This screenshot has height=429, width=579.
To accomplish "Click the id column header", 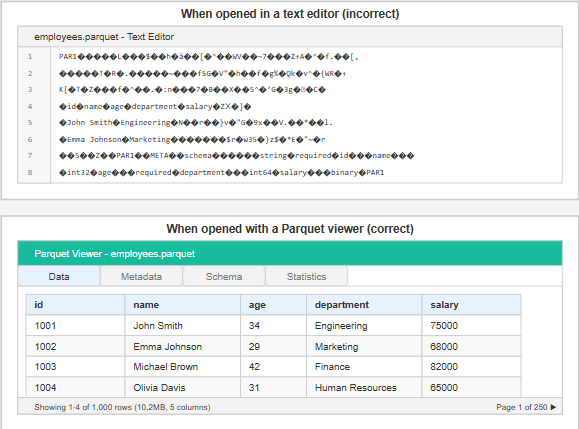I will coord(75,305).
